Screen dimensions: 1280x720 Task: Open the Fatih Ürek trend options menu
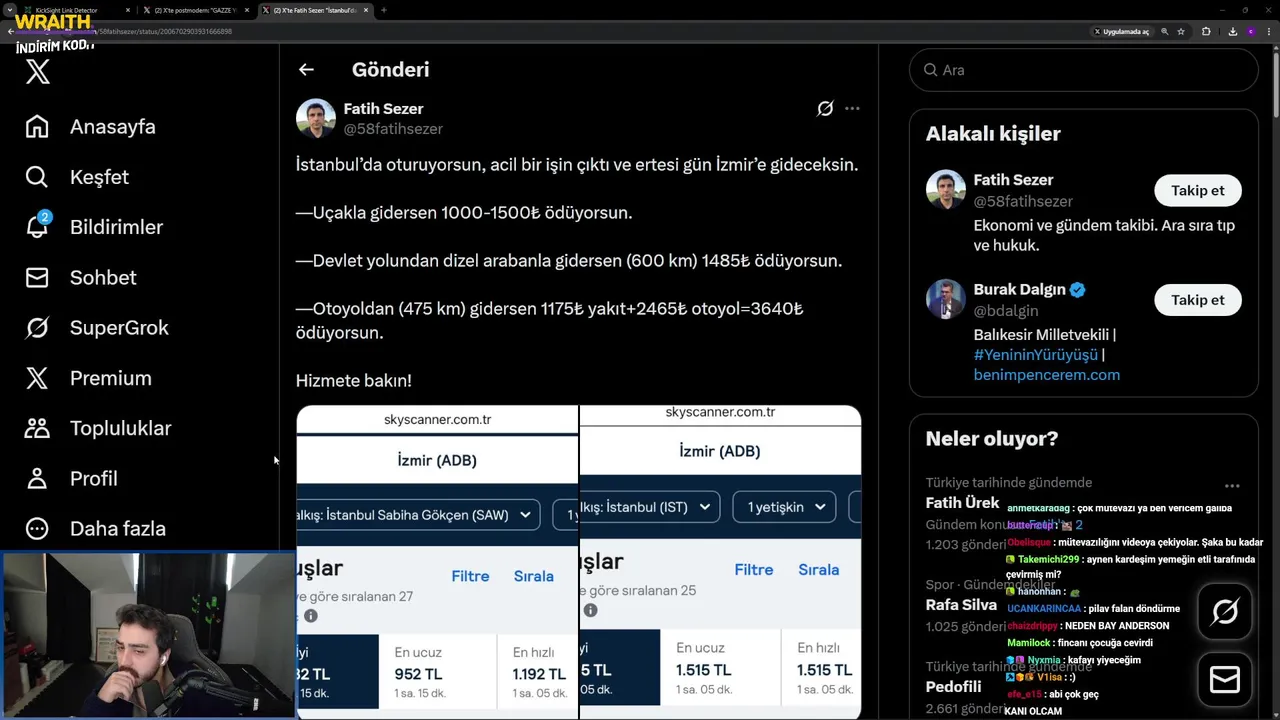pos(1232,486)
